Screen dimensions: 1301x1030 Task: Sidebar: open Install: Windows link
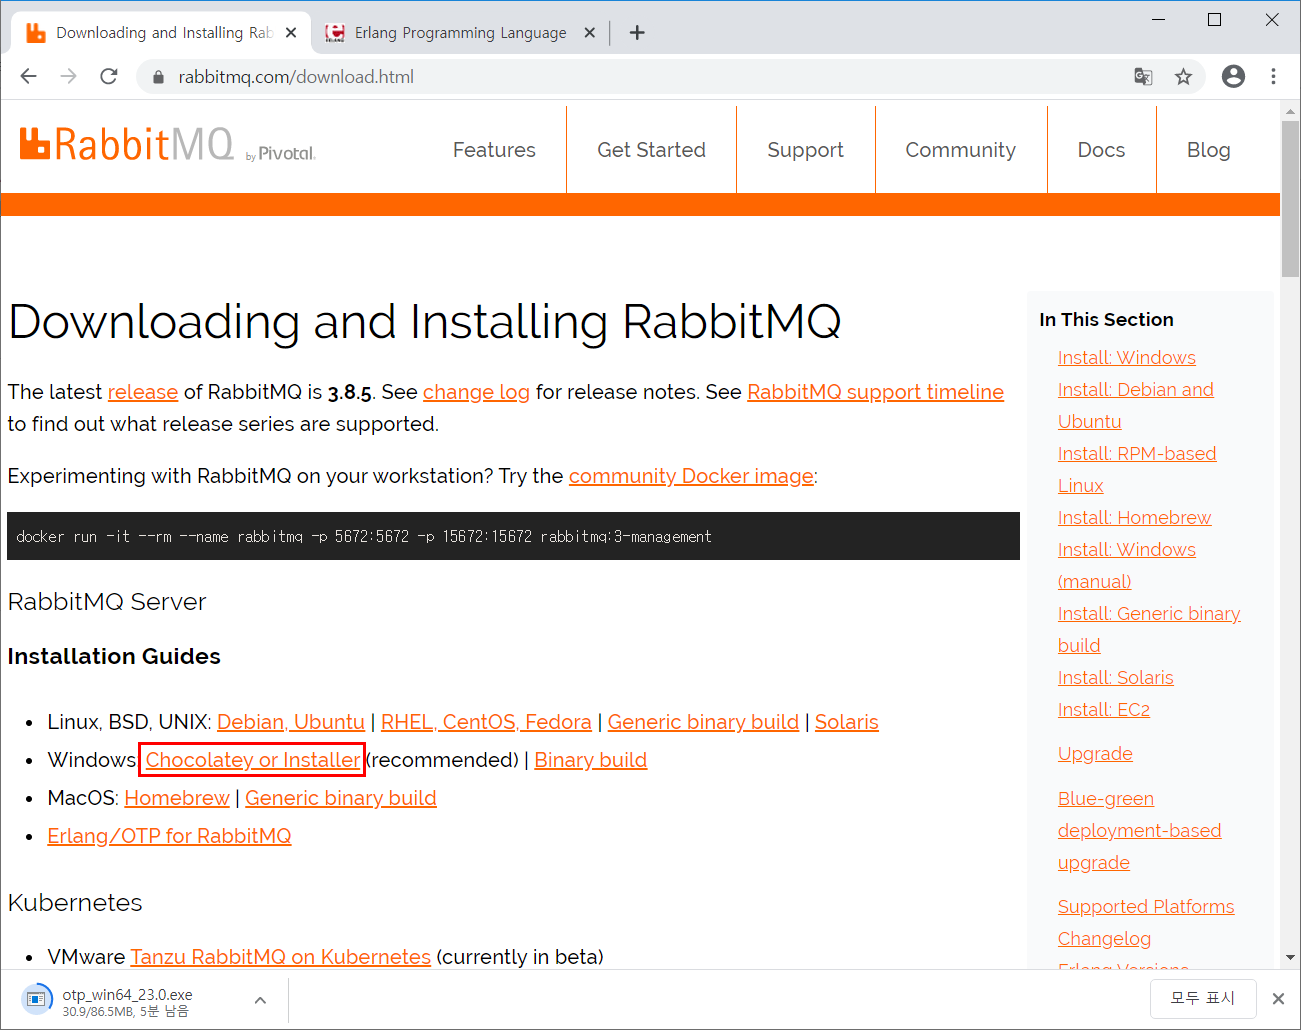(x=1127, y=358)
